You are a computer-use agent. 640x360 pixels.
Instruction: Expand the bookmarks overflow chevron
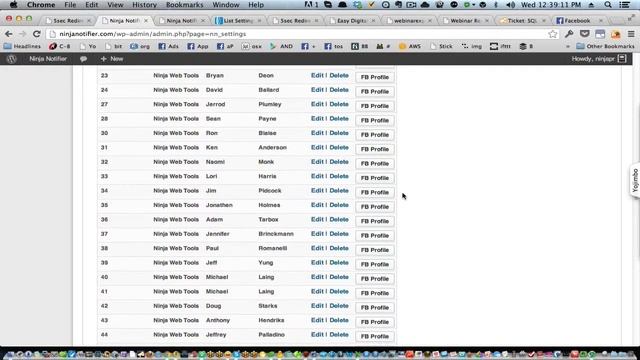[567, 47]
